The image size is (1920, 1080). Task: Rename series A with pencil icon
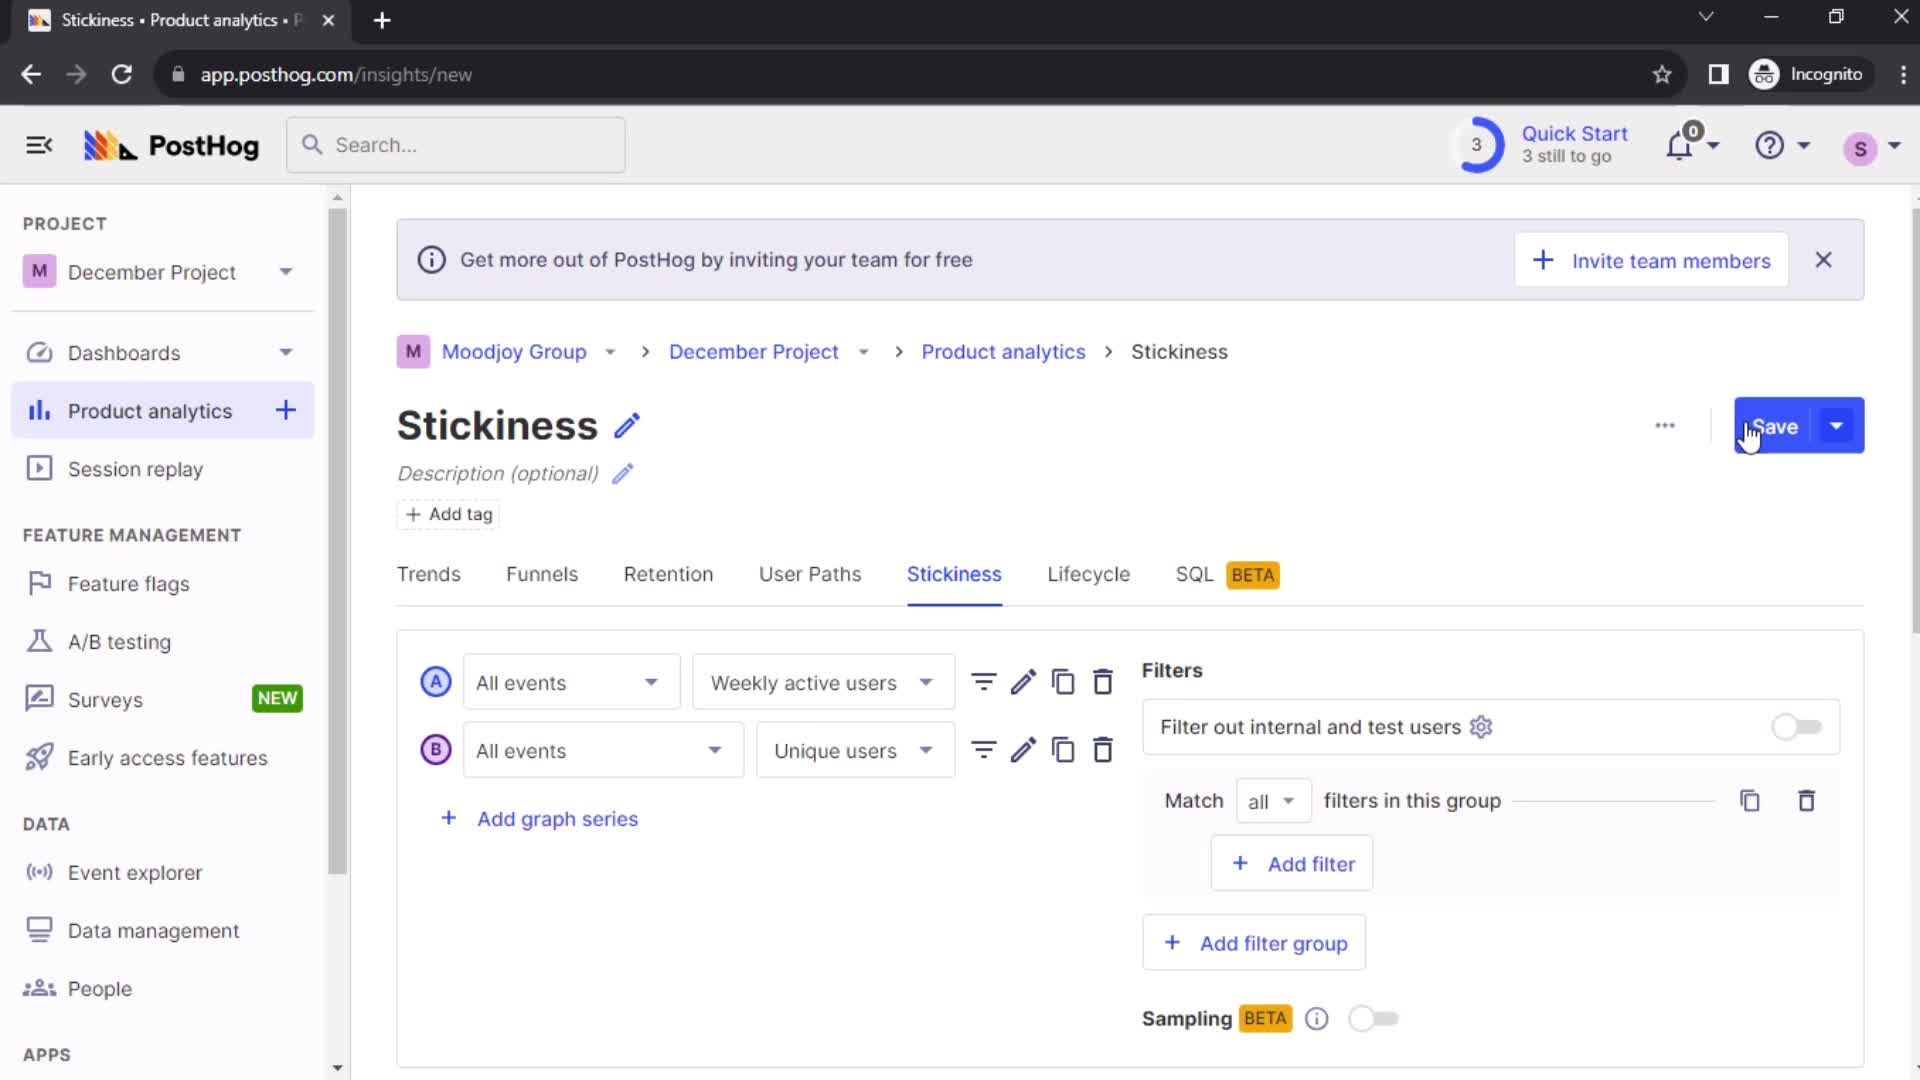click(x=1023, y=682)
